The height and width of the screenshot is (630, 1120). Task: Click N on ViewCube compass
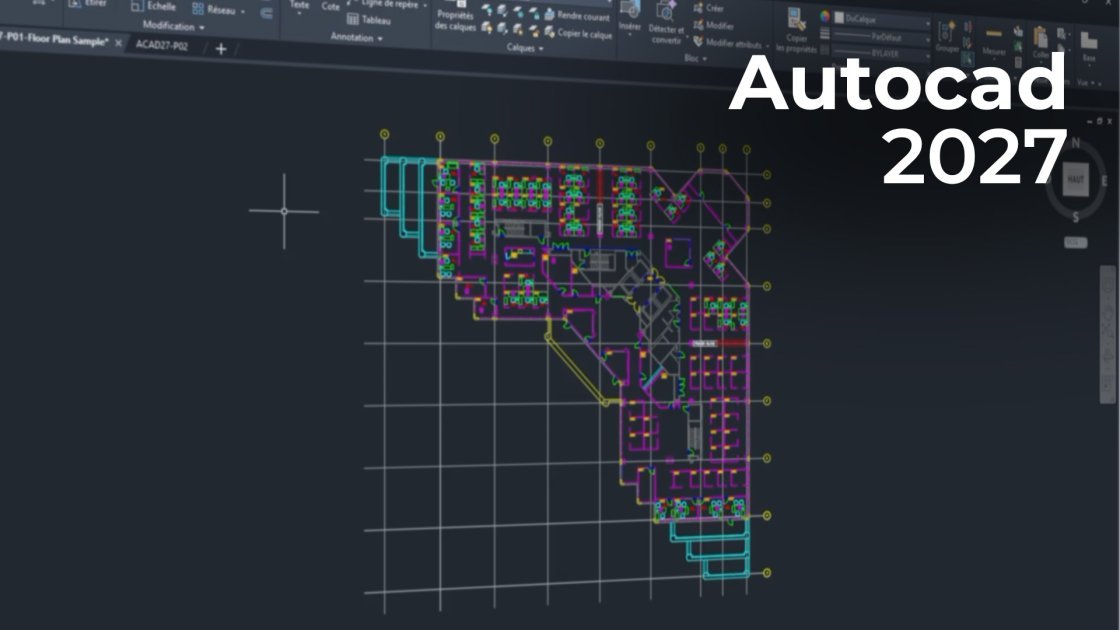coord(1076,143)
